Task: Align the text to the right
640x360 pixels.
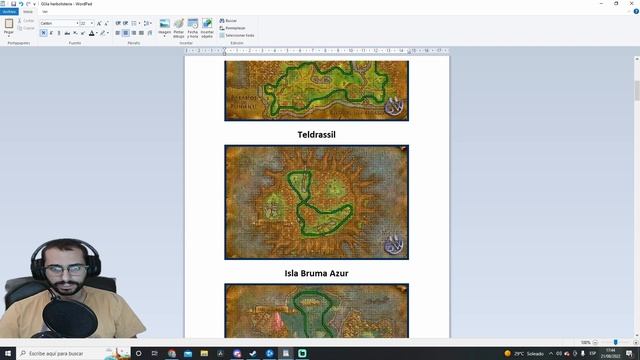Action: tap(133, 33)
